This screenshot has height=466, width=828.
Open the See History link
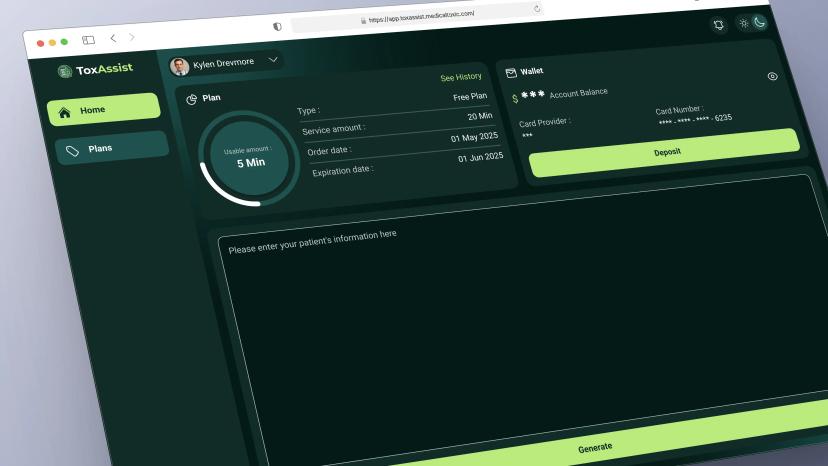pos(461,77)
